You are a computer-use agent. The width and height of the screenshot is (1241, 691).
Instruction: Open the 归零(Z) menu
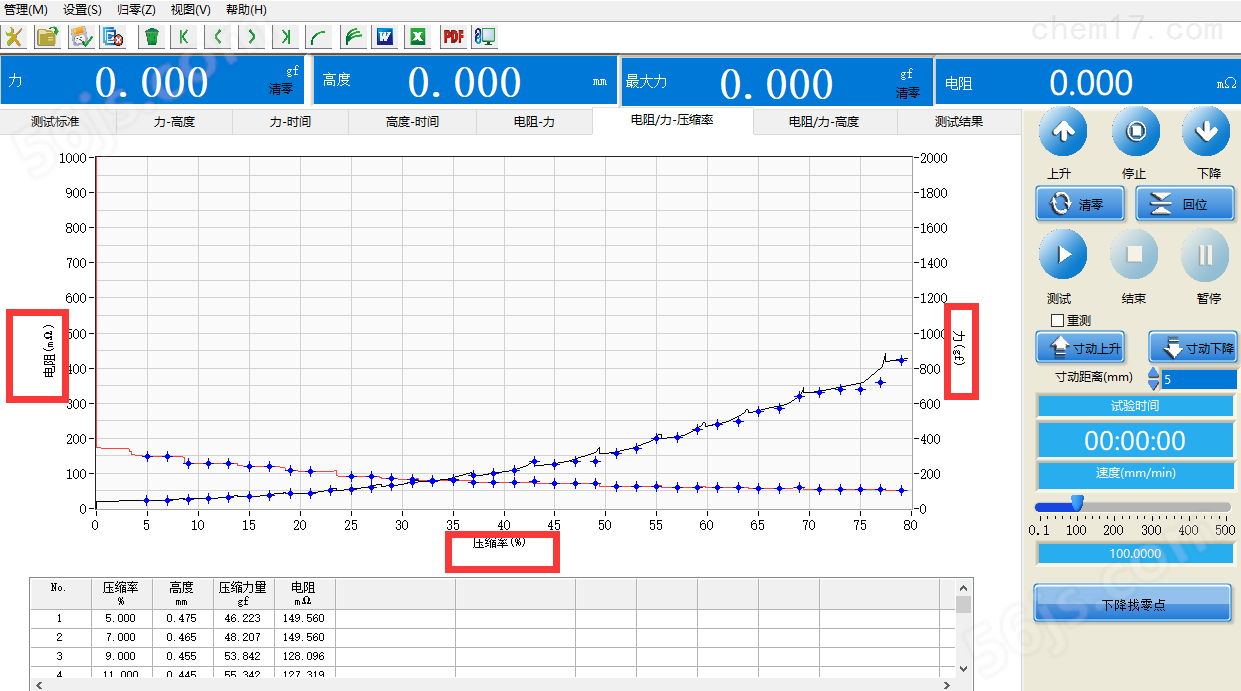(x=136, y=9)
